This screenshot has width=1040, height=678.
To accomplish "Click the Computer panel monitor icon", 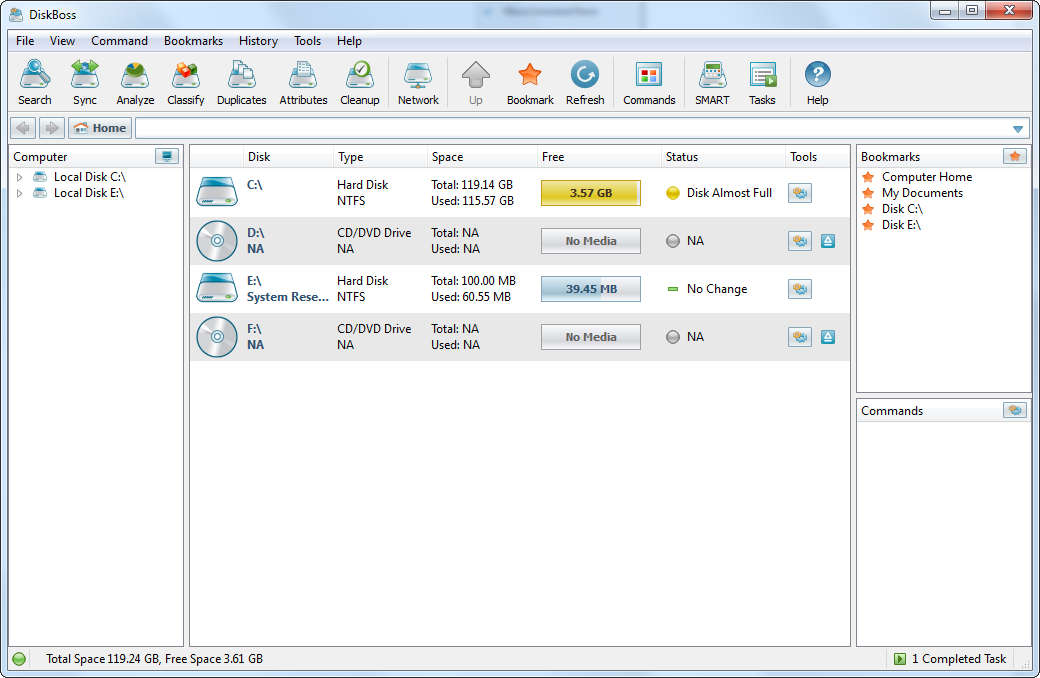I will click(x=166, y=156).
